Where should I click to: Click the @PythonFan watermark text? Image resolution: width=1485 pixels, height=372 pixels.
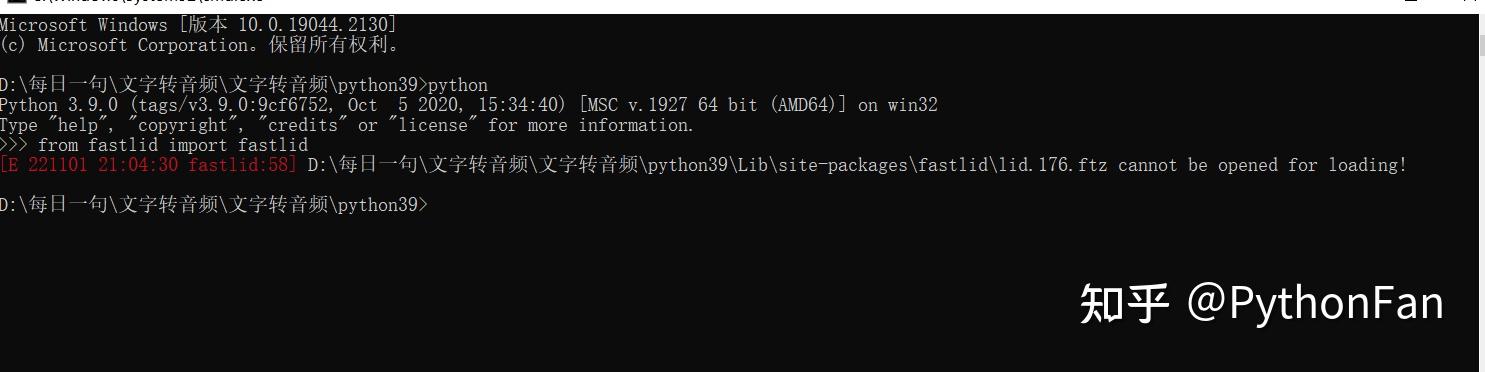[x=1316, y=303]
